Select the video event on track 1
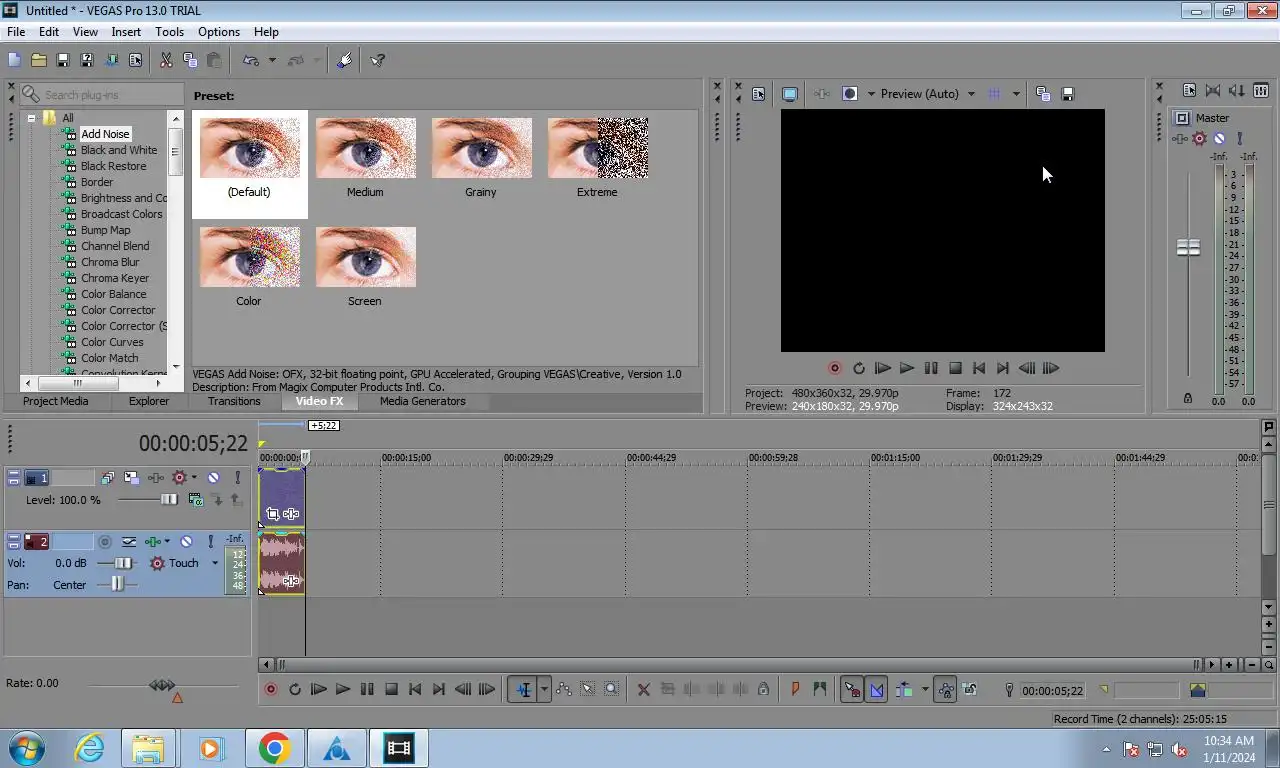This screenshot has height=768, width=1280. point(282,498)
